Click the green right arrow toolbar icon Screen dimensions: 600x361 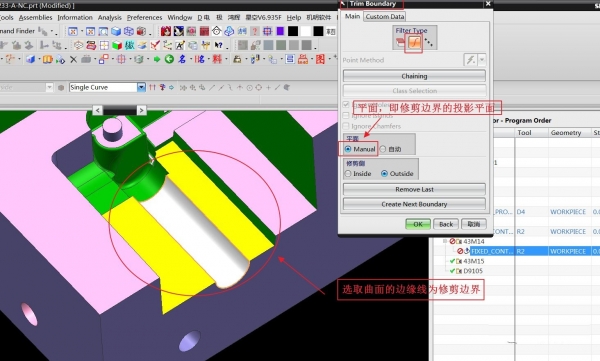pyautogui.click(x=157, y=59)
